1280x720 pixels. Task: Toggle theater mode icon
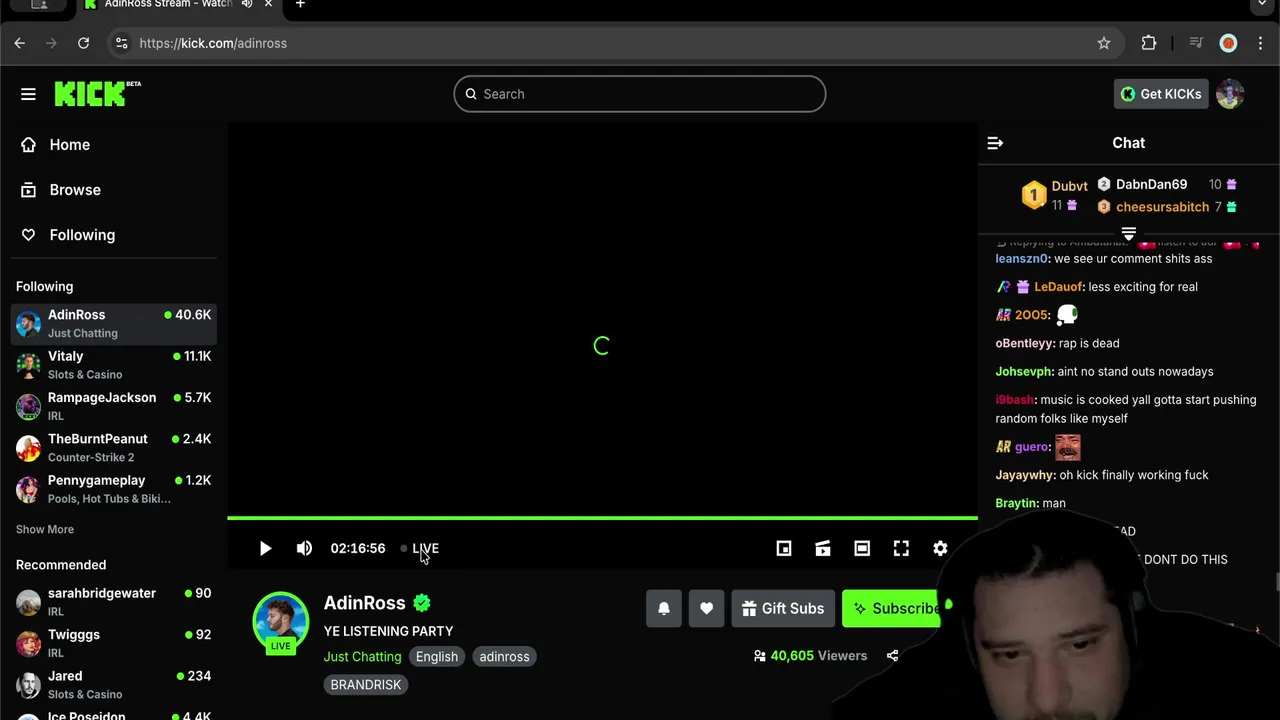click(862, 548)
